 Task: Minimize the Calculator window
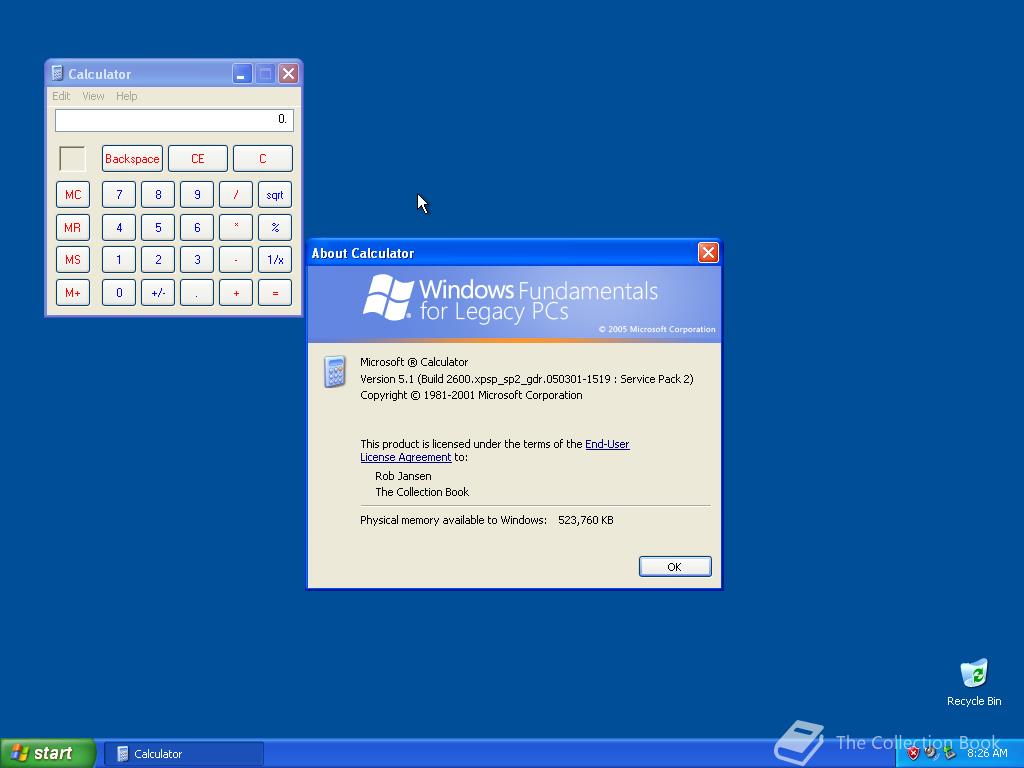(242, 74)
